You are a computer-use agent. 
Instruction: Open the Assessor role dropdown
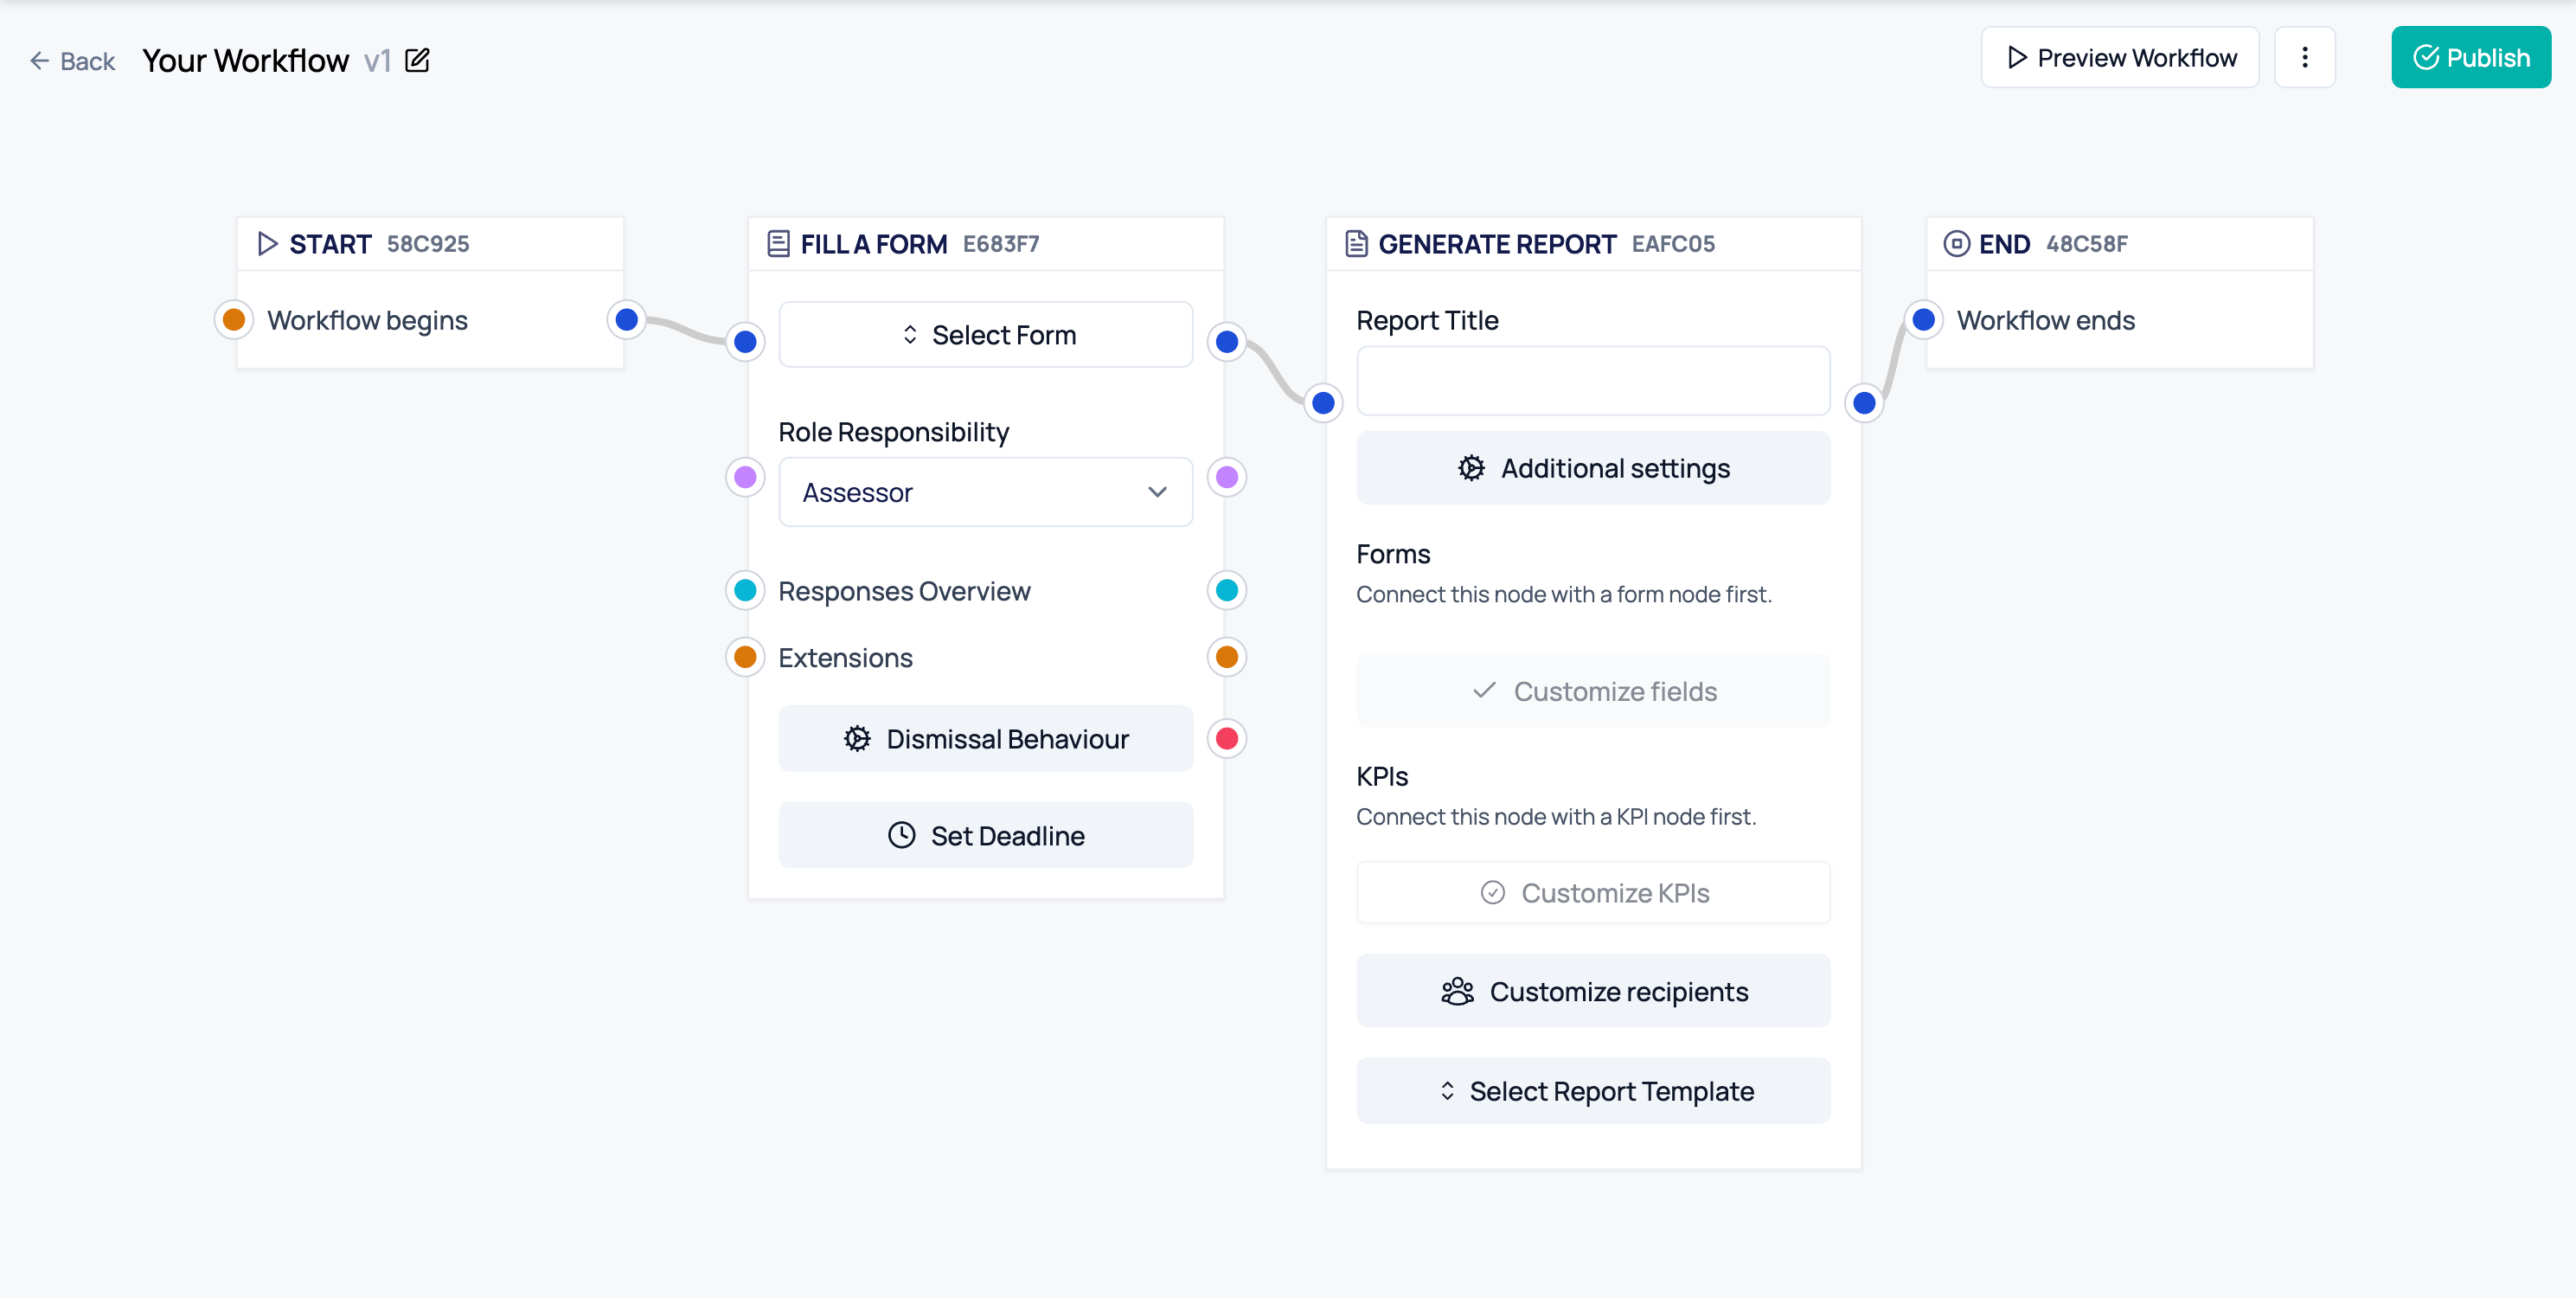(985, 492)
